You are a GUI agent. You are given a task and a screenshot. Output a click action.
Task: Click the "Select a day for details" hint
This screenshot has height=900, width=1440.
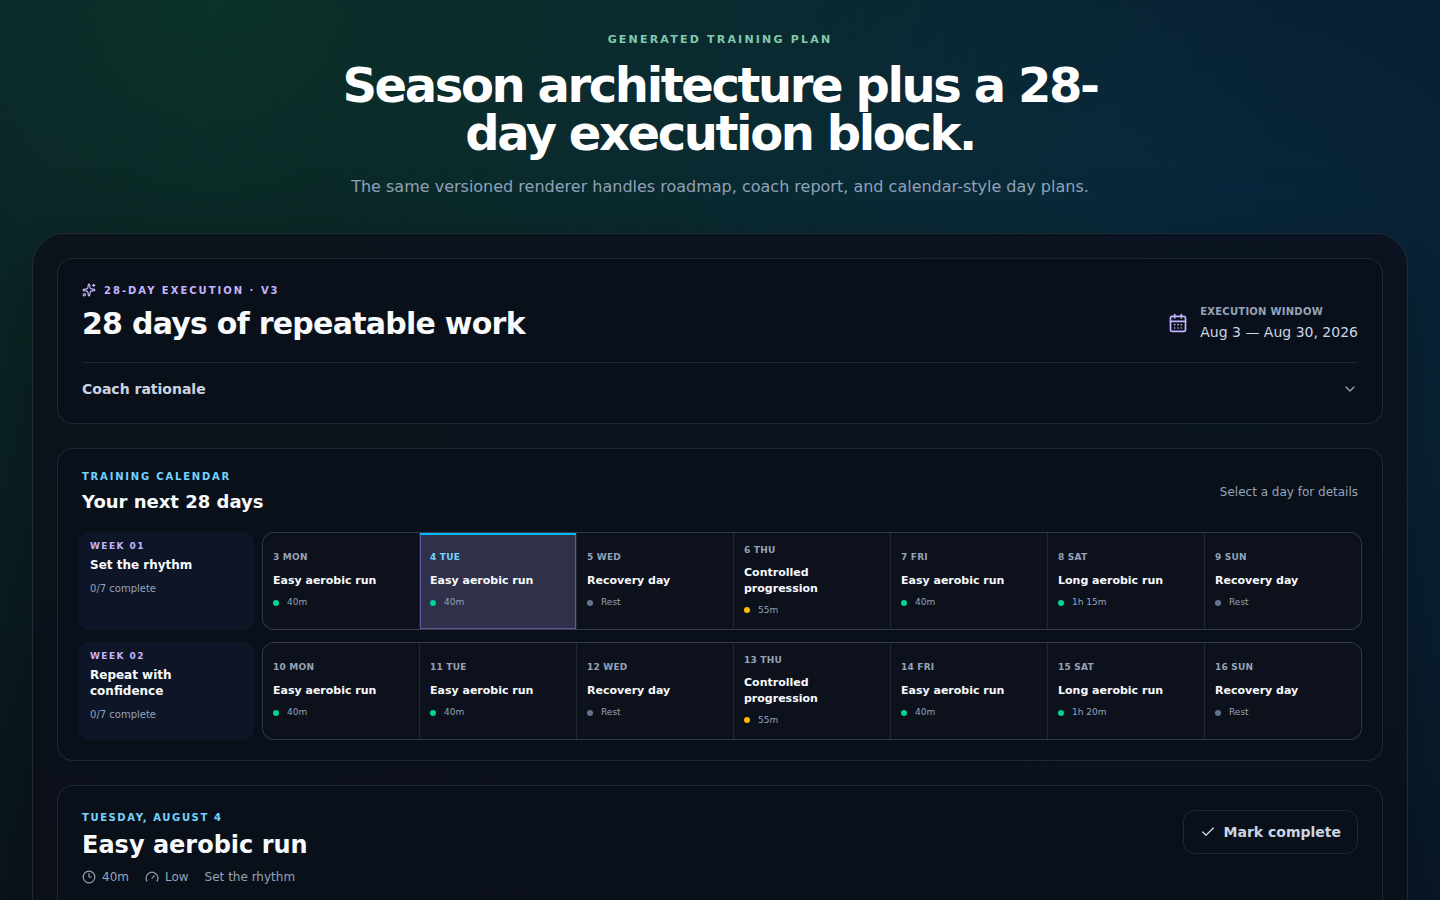point(1289,492)
